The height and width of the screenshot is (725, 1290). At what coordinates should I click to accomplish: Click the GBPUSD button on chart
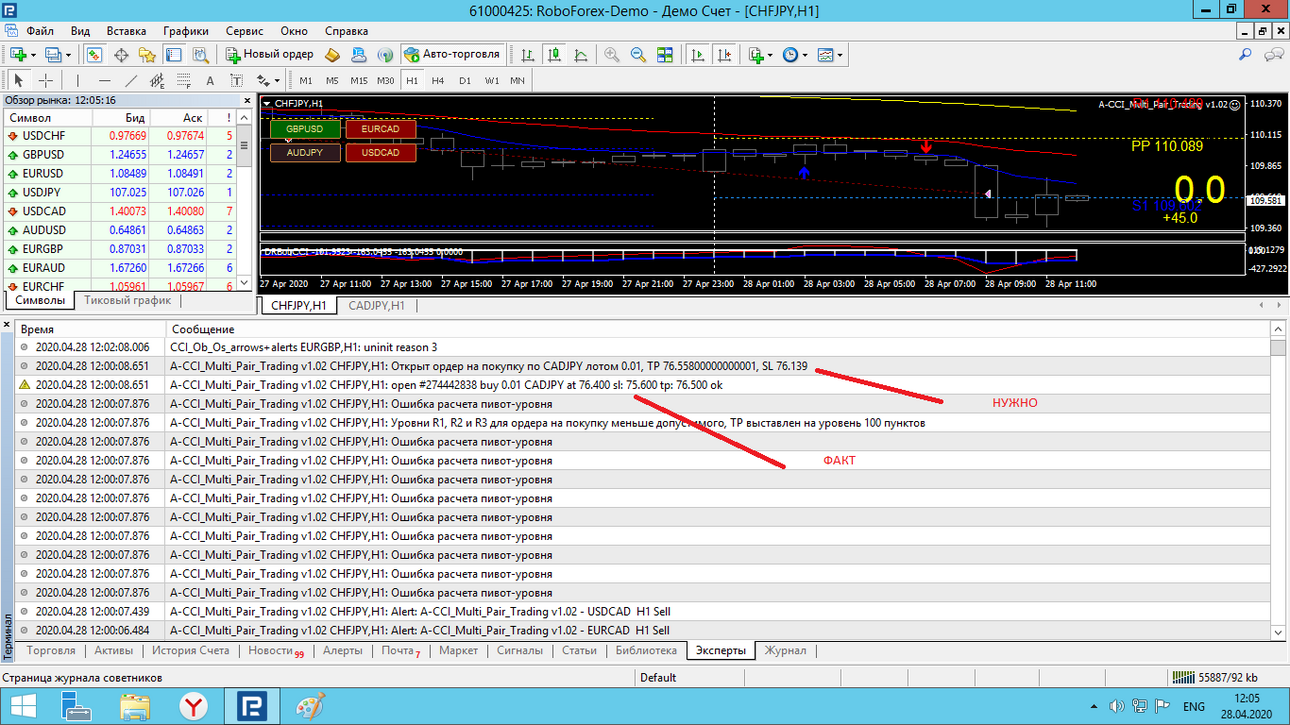[304, 129]
